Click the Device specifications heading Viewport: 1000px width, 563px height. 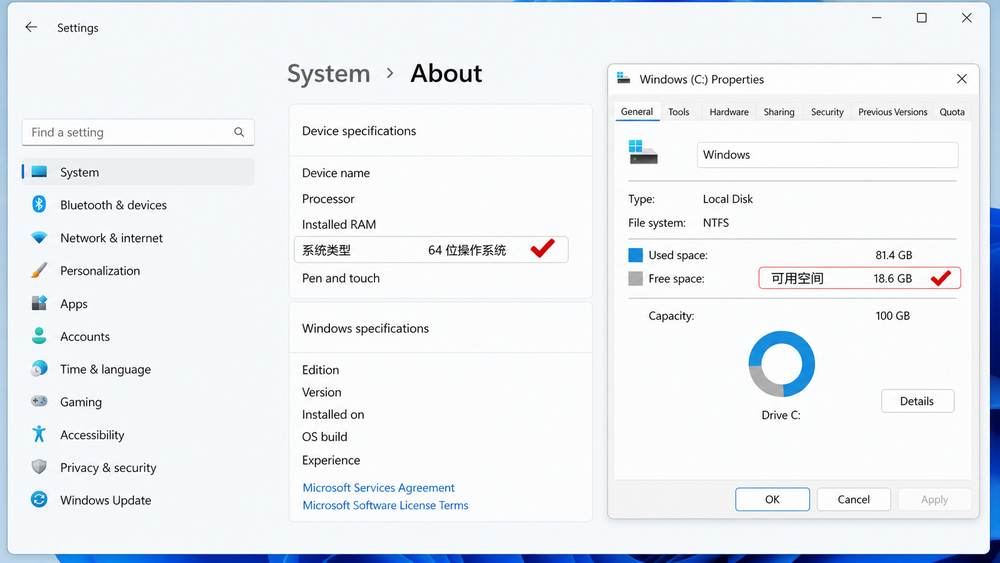(359, 131)
